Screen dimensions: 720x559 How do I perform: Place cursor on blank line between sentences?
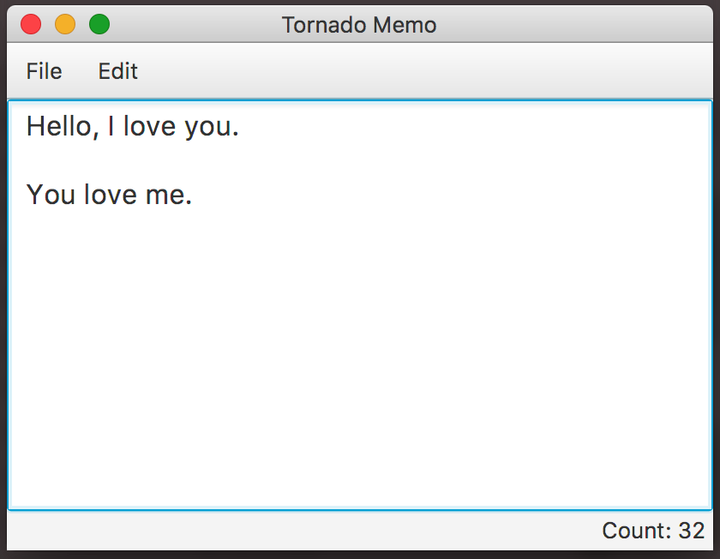(x=360, y=160)
